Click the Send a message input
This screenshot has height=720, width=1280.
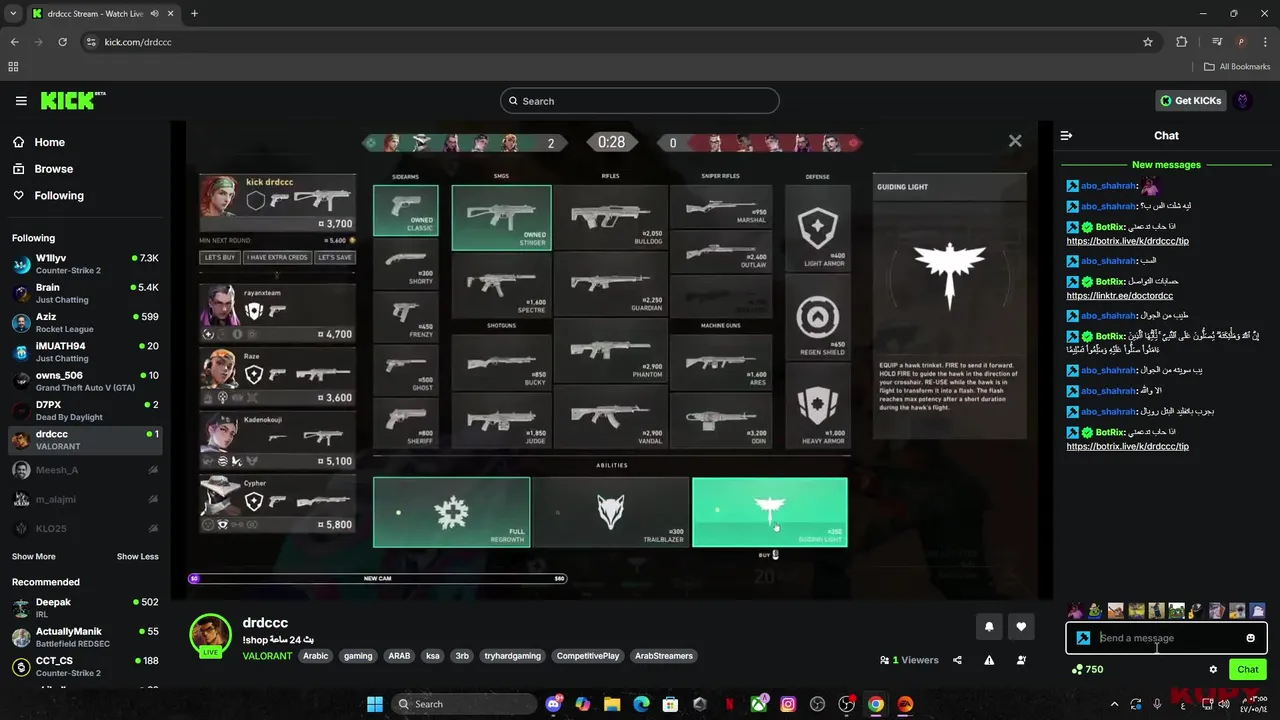point(1166,638)
